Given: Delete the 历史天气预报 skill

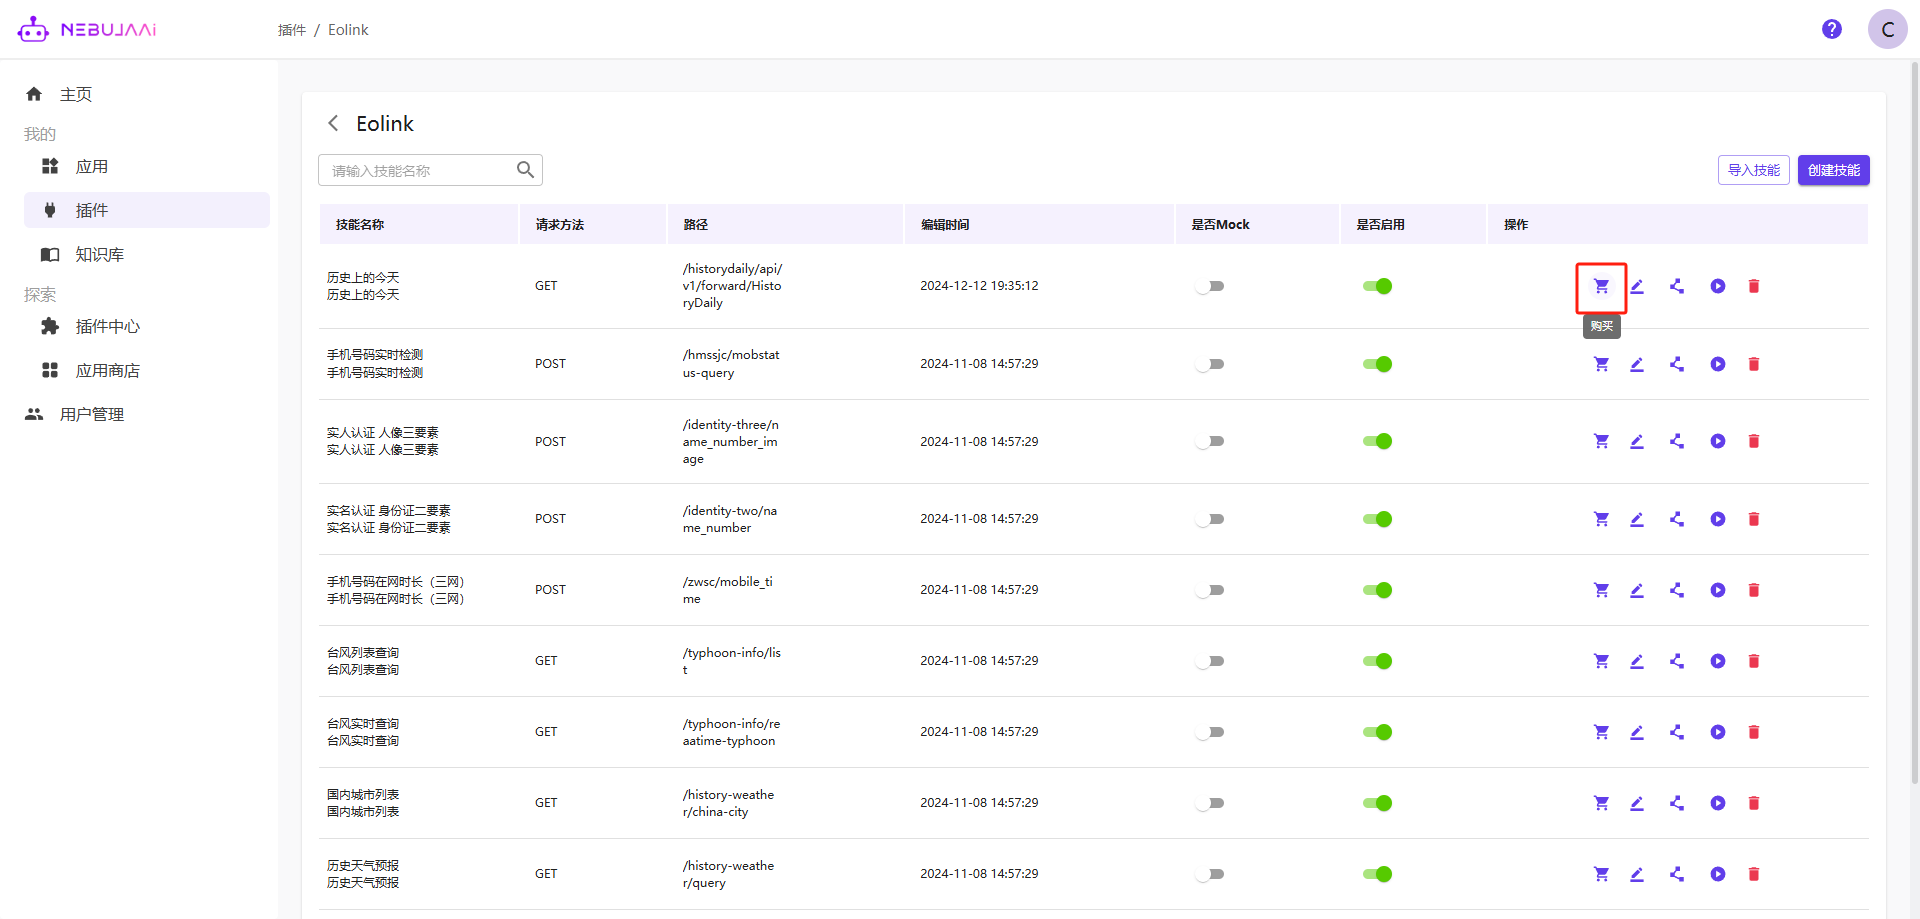Looking at the screenshot, I should click(x=1754, y=874).
